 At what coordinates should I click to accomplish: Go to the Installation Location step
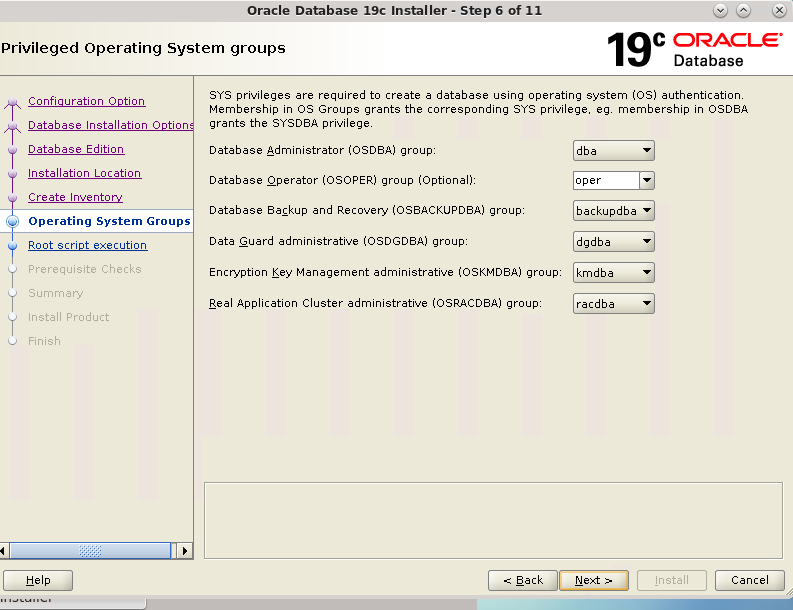[x=84, y=173]
